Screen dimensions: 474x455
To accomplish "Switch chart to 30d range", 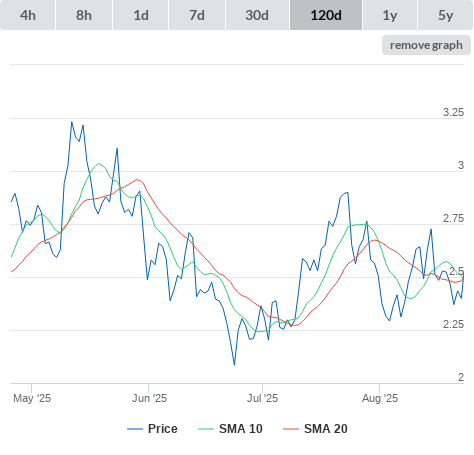I will pyautogui.click(x=257, y=15).
